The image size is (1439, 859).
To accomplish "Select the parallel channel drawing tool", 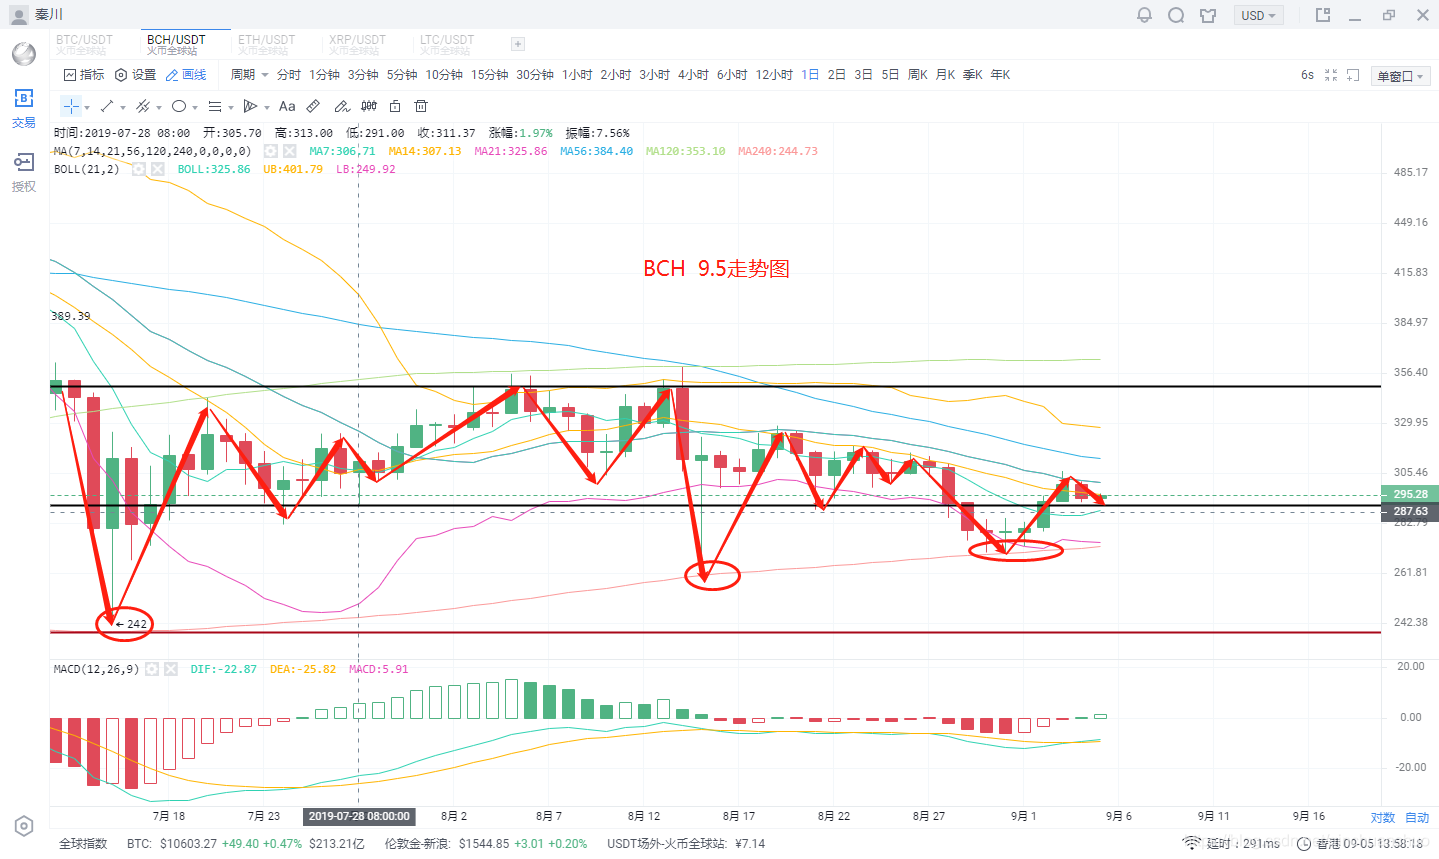I will (143, 106).
